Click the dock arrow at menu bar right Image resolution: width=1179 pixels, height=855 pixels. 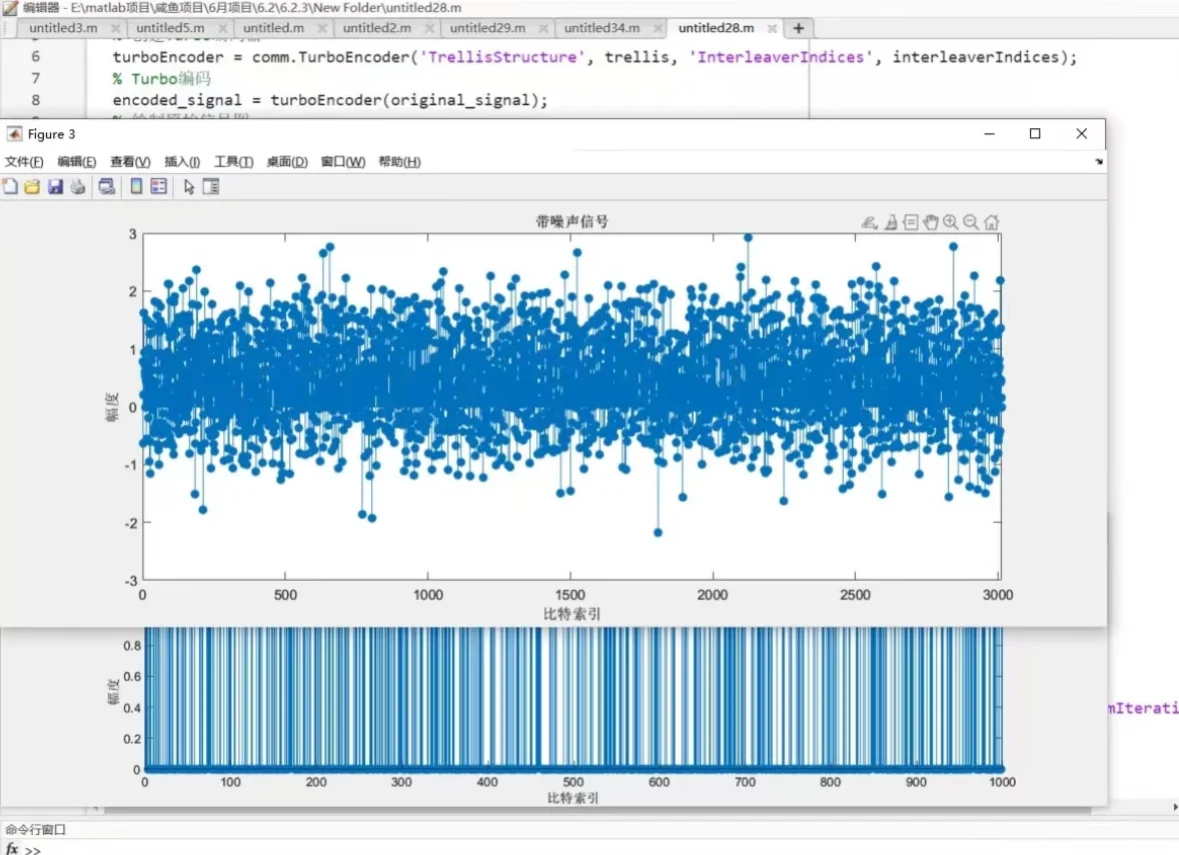[1099, 162]
